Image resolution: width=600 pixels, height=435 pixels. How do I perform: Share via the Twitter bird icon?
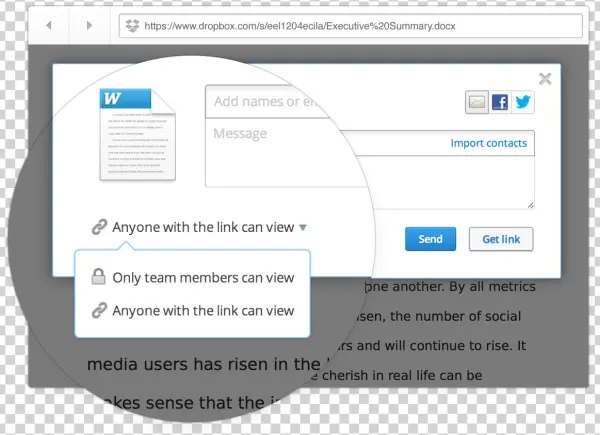tap(521, 101)
